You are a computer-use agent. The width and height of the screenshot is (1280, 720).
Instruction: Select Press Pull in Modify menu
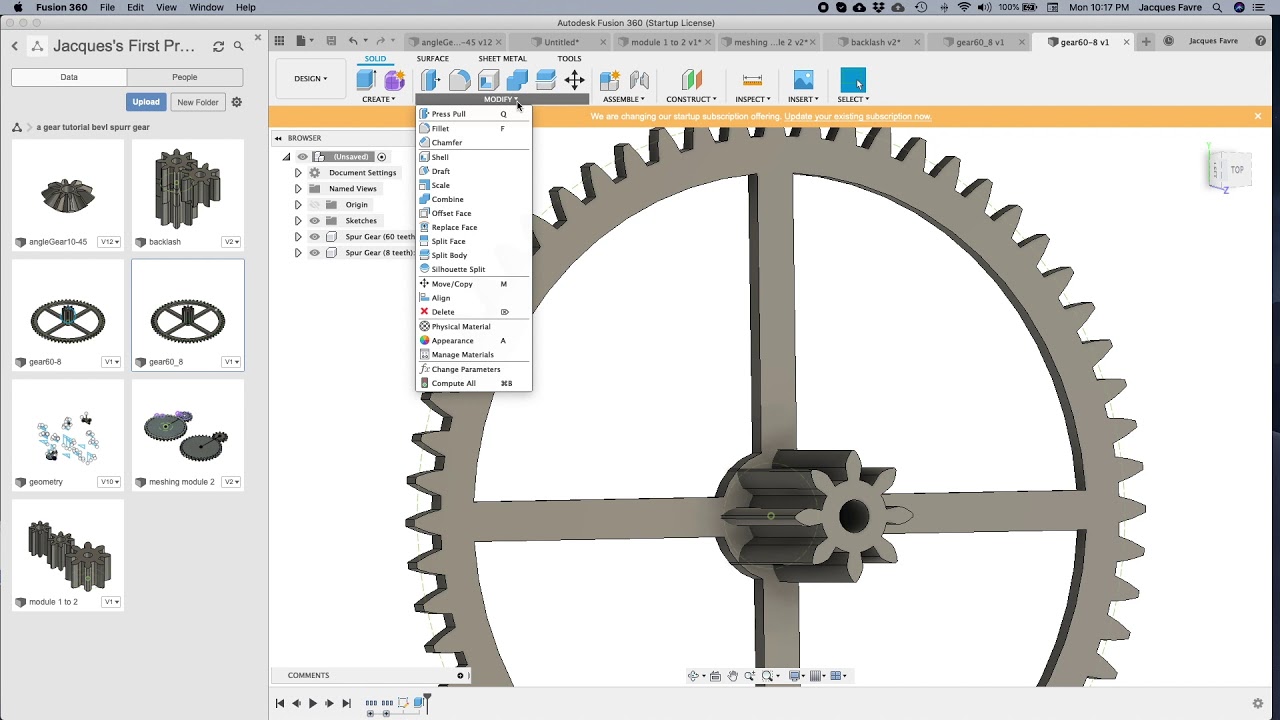(x=473, y=114)
